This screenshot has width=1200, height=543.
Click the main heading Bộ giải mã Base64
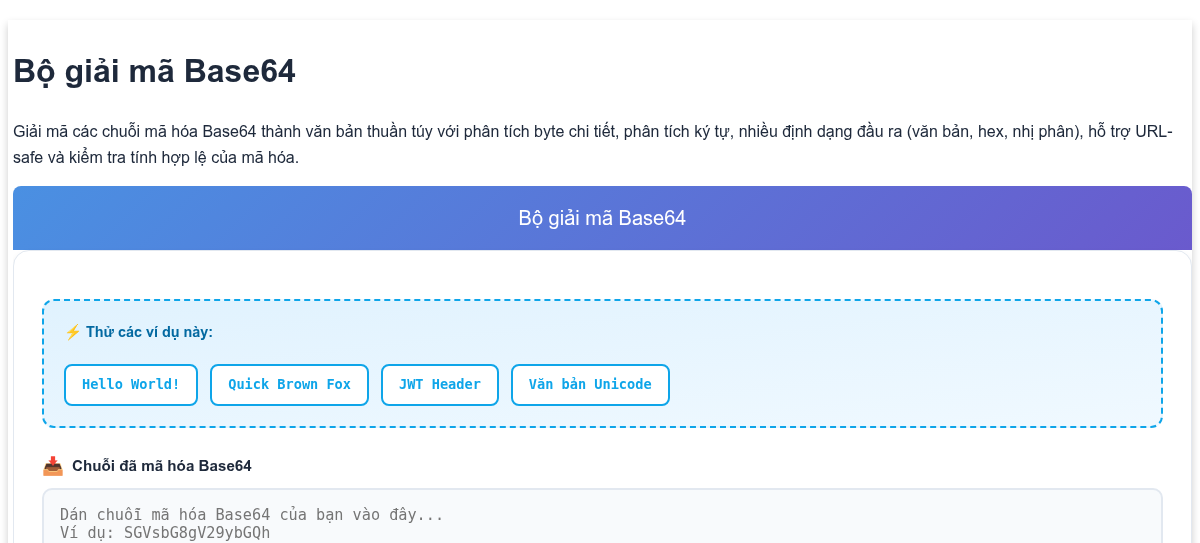point(154,72)
